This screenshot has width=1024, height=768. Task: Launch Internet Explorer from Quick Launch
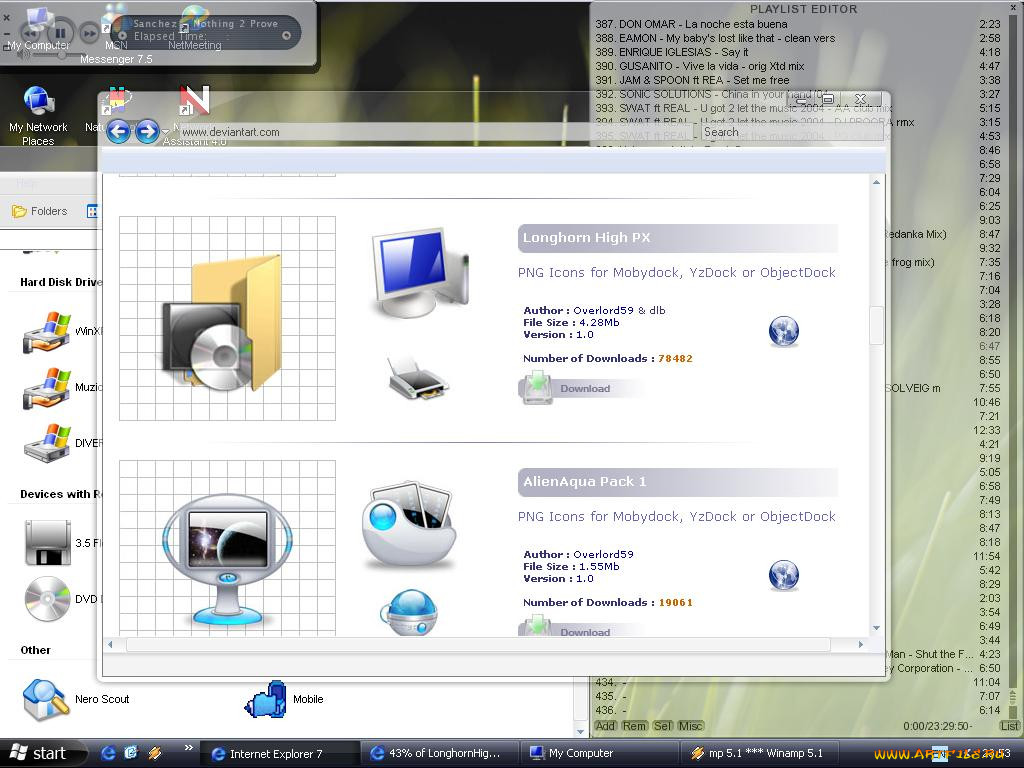[108, 753]
